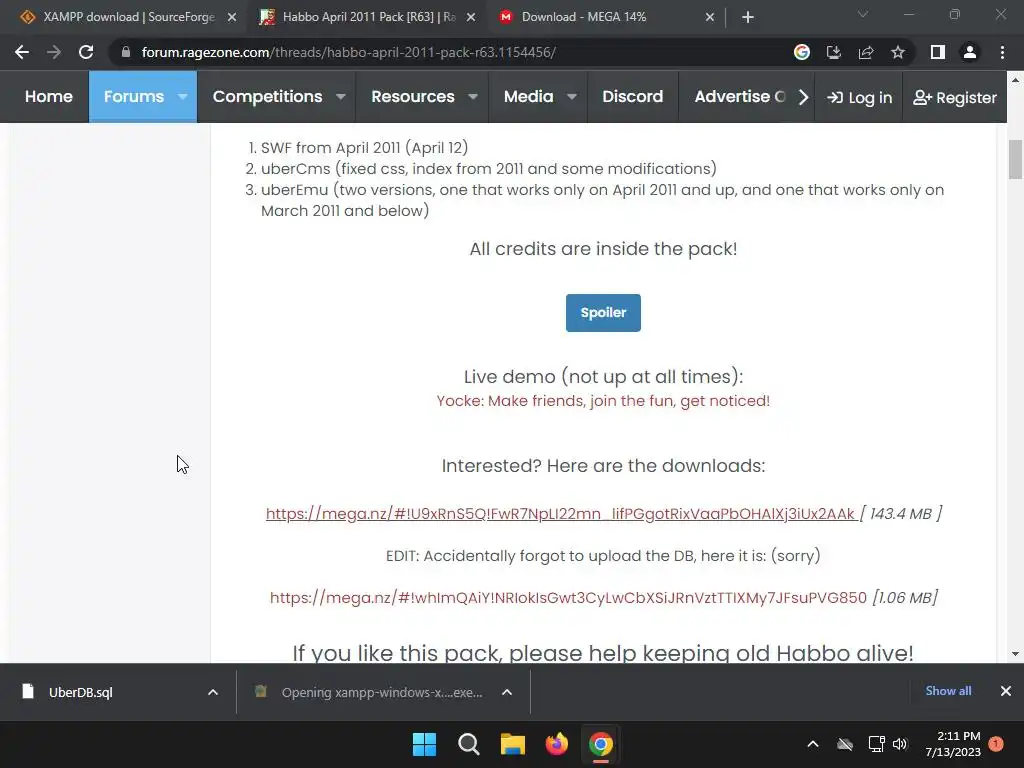Screen dimensions: 1024x768
Task: Open the Resources menu item
Action: 413,97
